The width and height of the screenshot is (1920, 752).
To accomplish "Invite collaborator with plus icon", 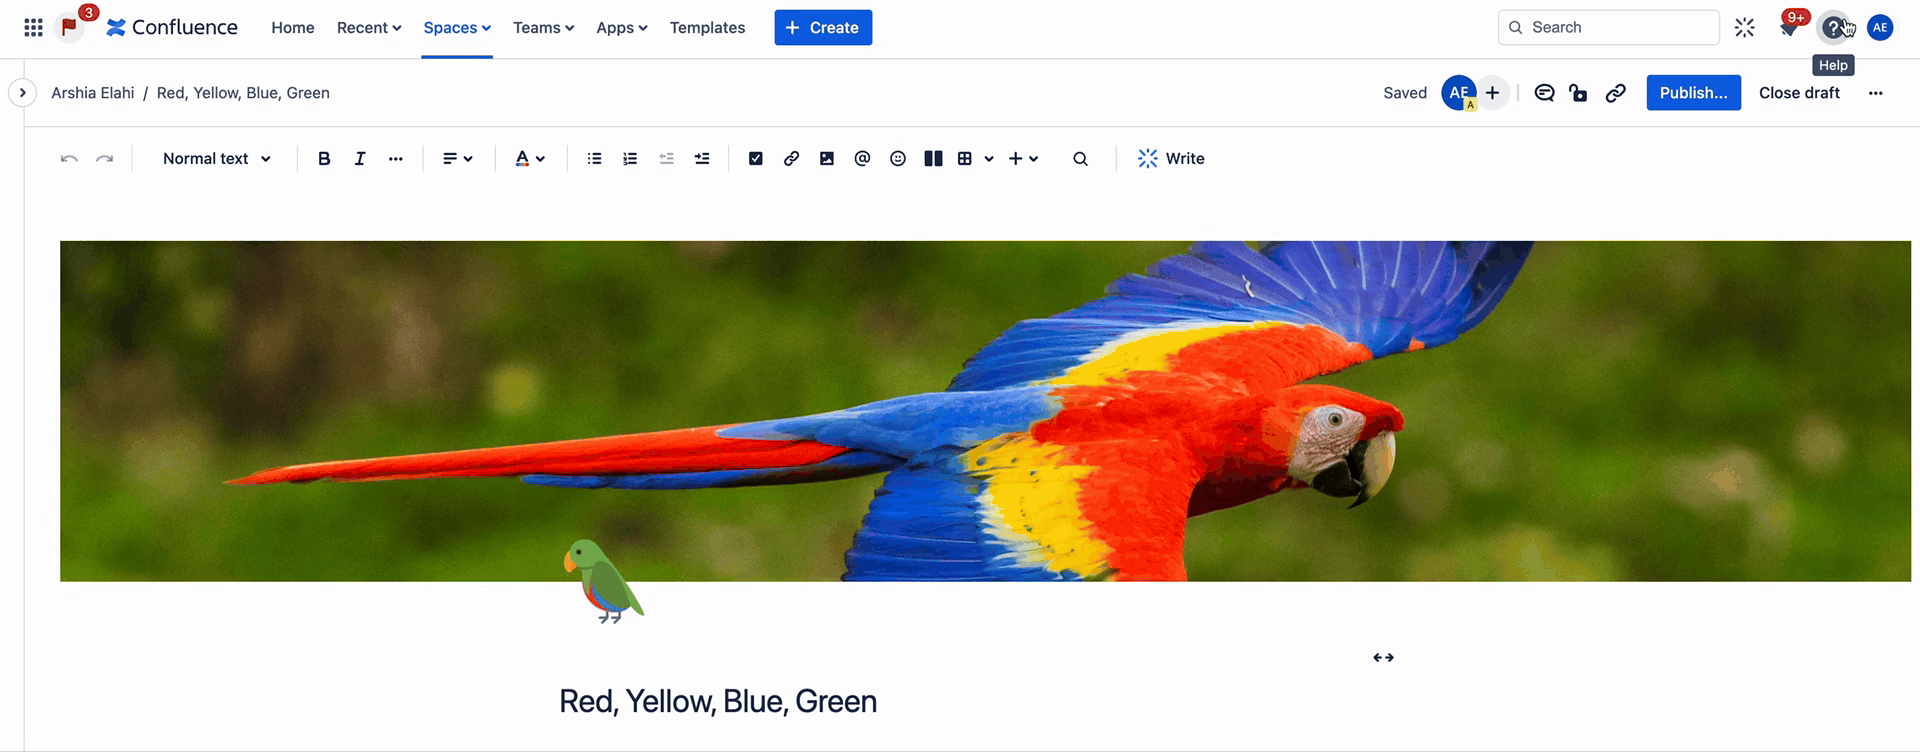I will 1492,92.
